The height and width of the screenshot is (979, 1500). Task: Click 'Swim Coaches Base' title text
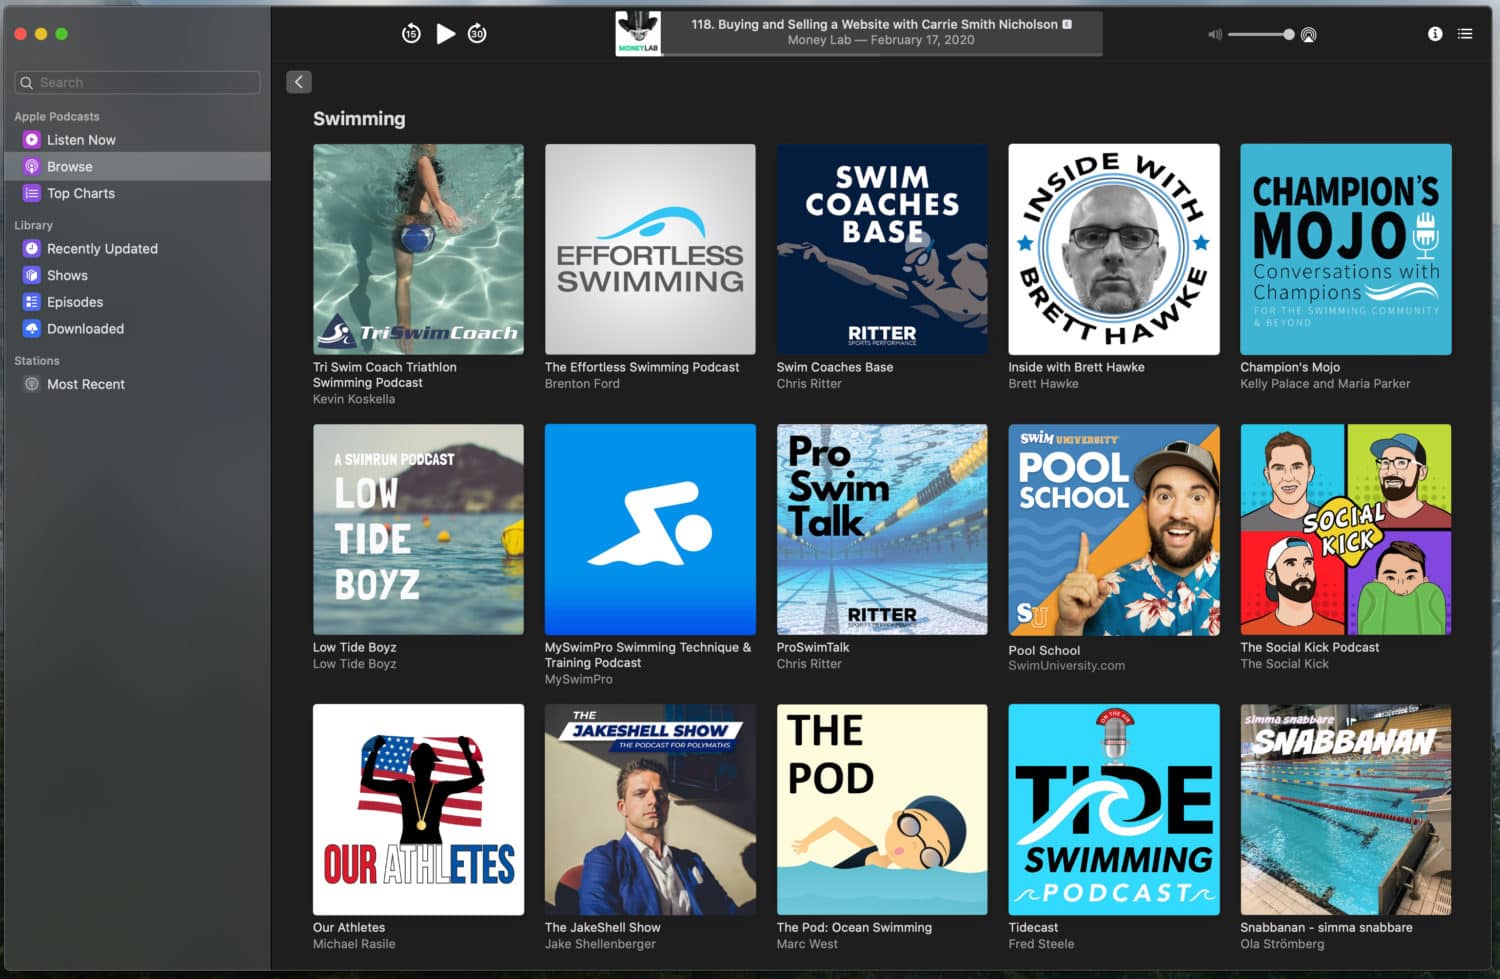point(835,367)
